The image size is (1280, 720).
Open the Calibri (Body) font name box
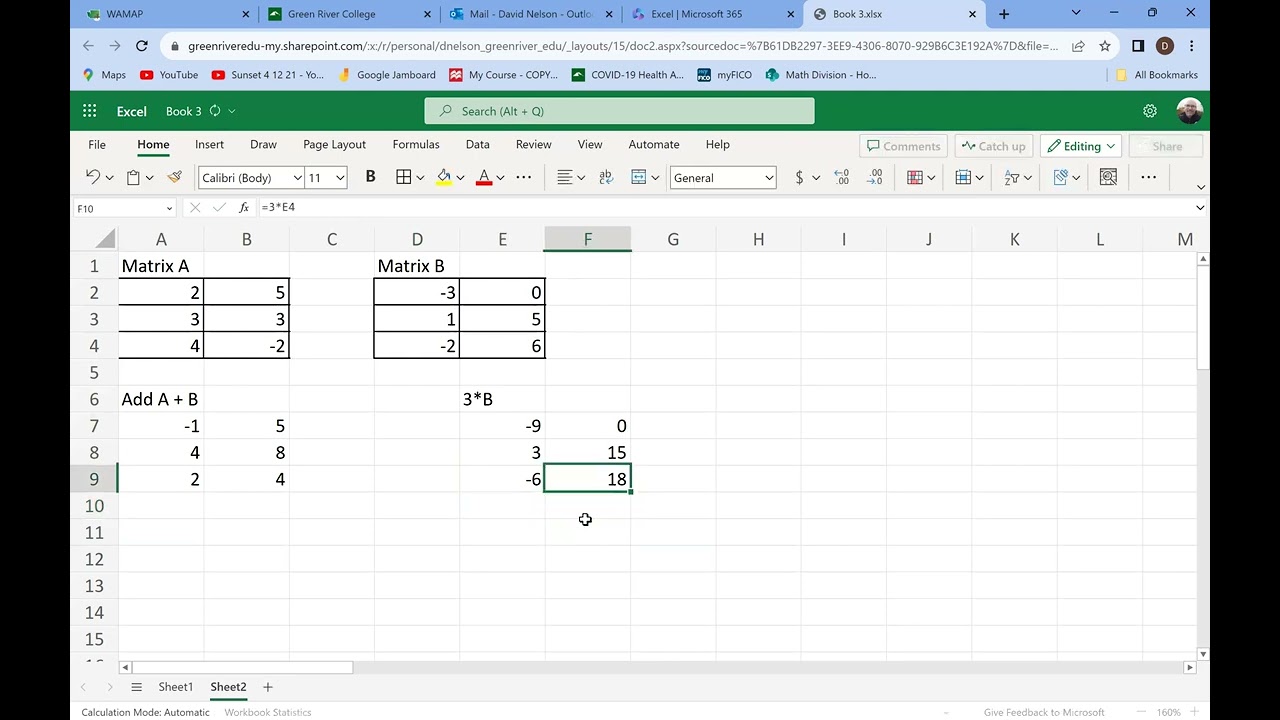(251, 178)
